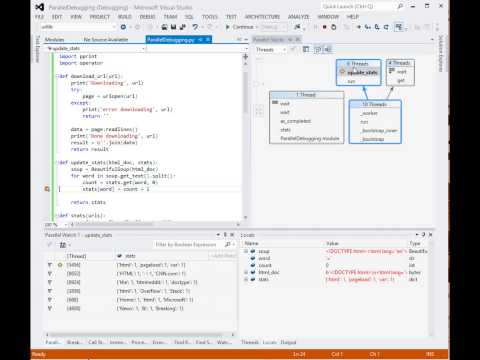Click the Undo toolbar icon
Viewport: 480px width, 360px height.
tap(195, 27)
